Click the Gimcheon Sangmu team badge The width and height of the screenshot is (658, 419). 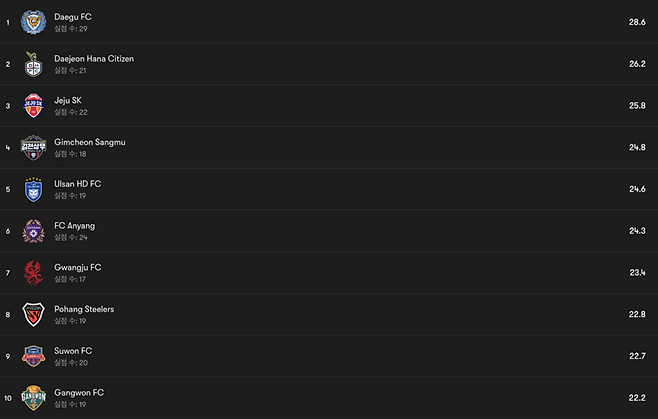33,147
